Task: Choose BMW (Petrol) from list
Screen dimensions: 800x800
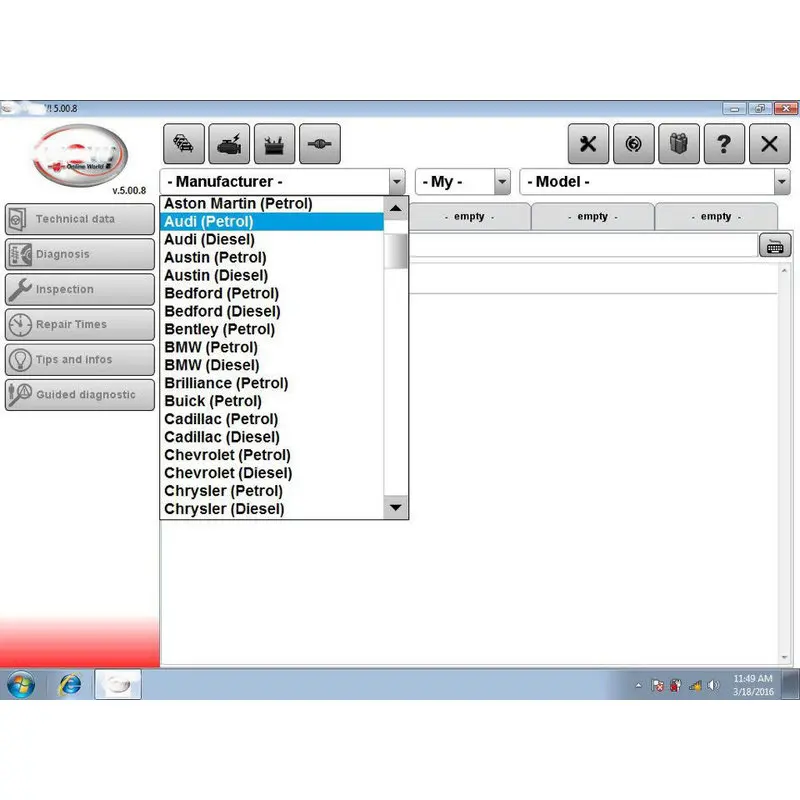Action: [x=272, y=347]
